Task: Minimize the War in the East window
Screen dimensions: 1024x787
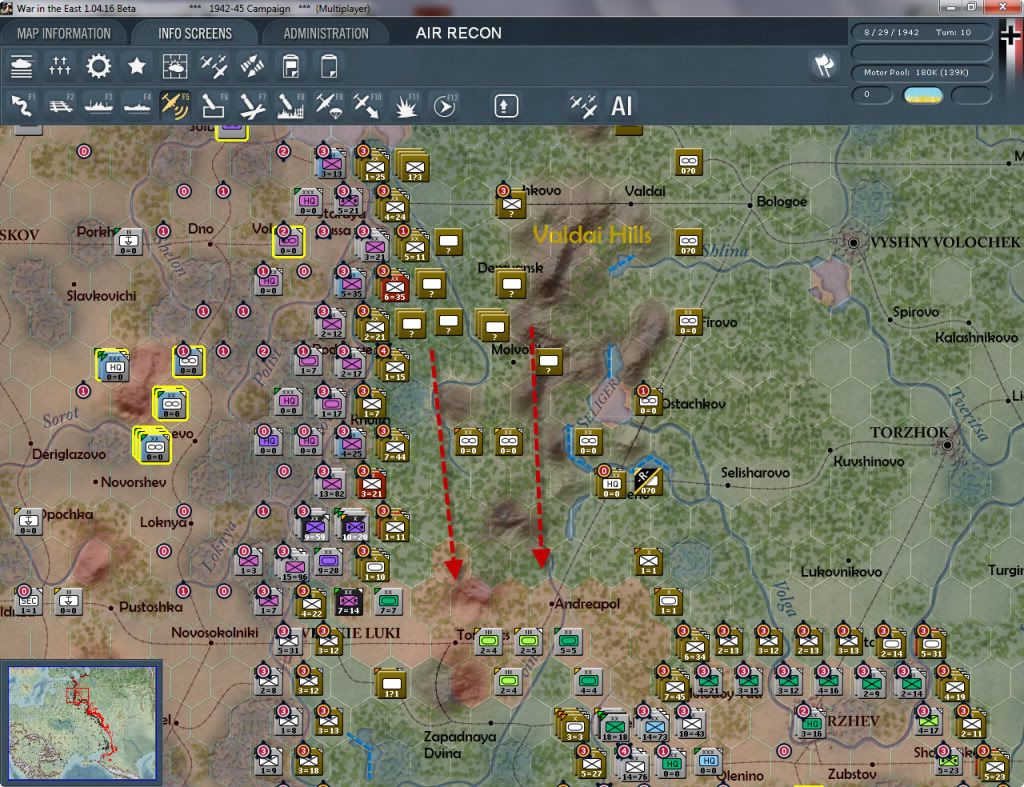Action: 951,7
